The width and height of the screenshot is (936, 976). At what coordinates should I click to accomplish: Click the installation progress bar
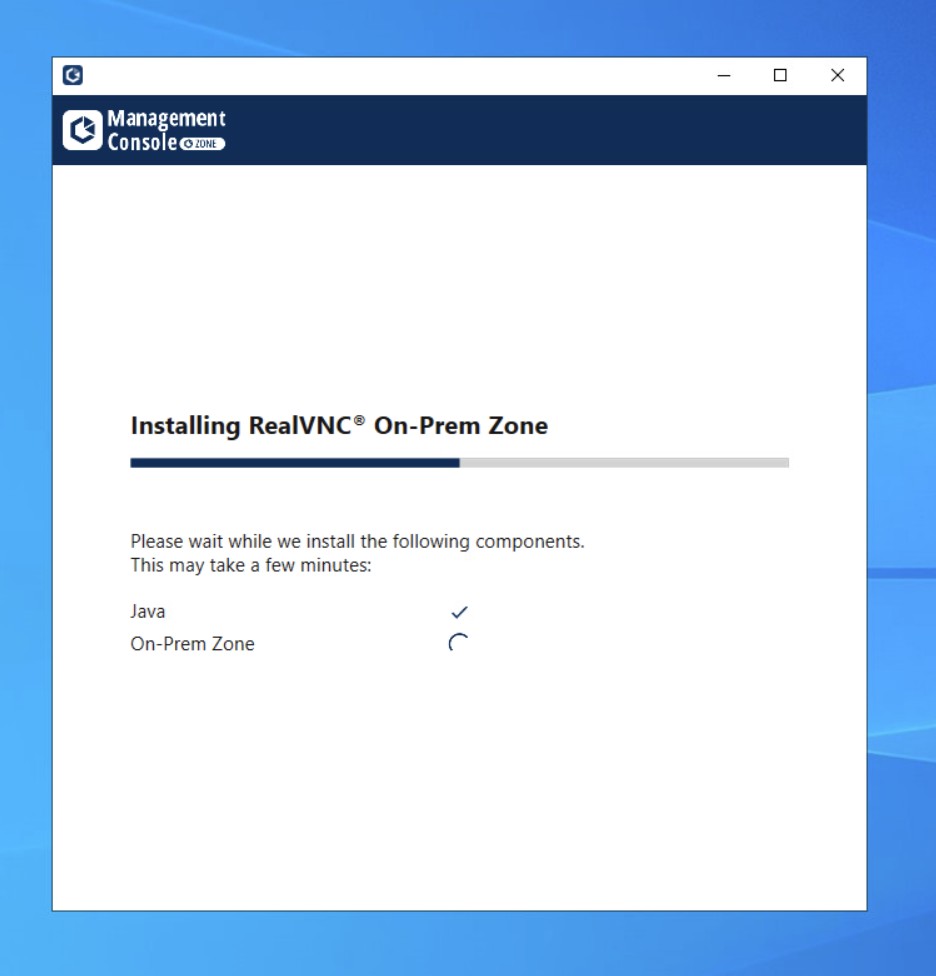(x=459, y=461)
